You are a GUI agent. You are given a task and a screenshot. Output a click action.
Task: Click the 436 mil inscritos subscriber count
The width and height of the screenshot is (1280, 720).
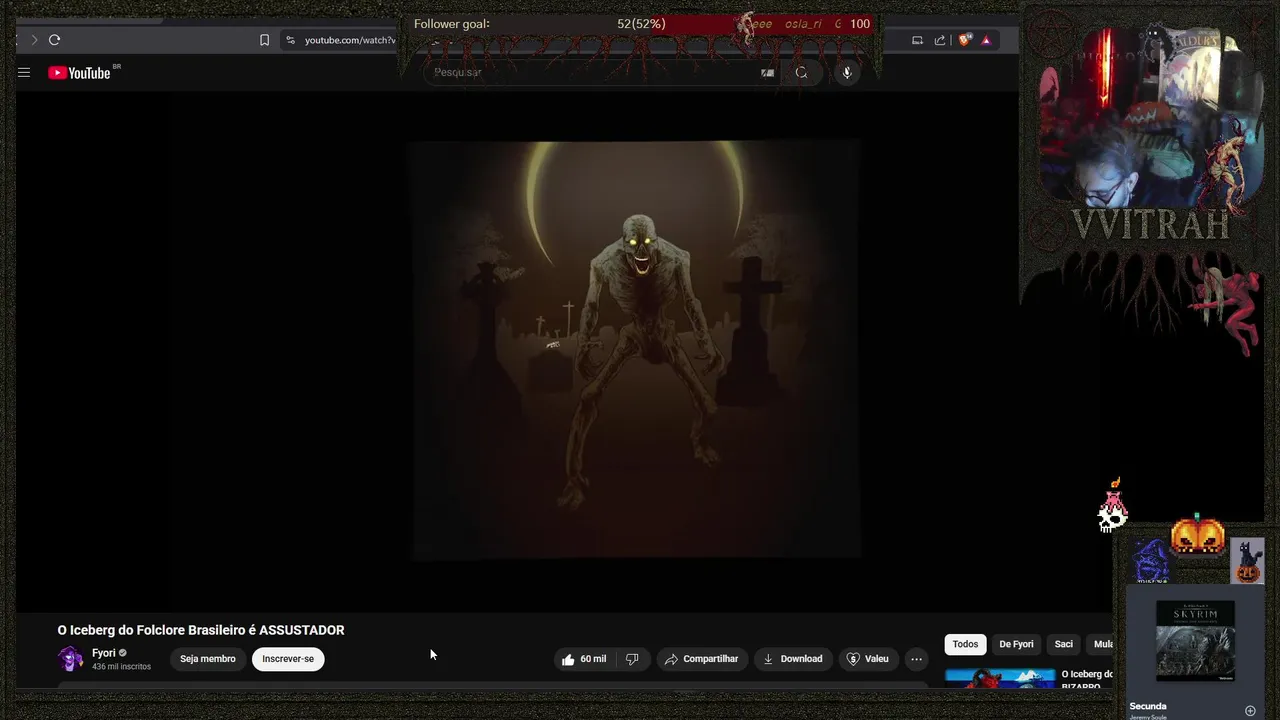tap(121, 667)
